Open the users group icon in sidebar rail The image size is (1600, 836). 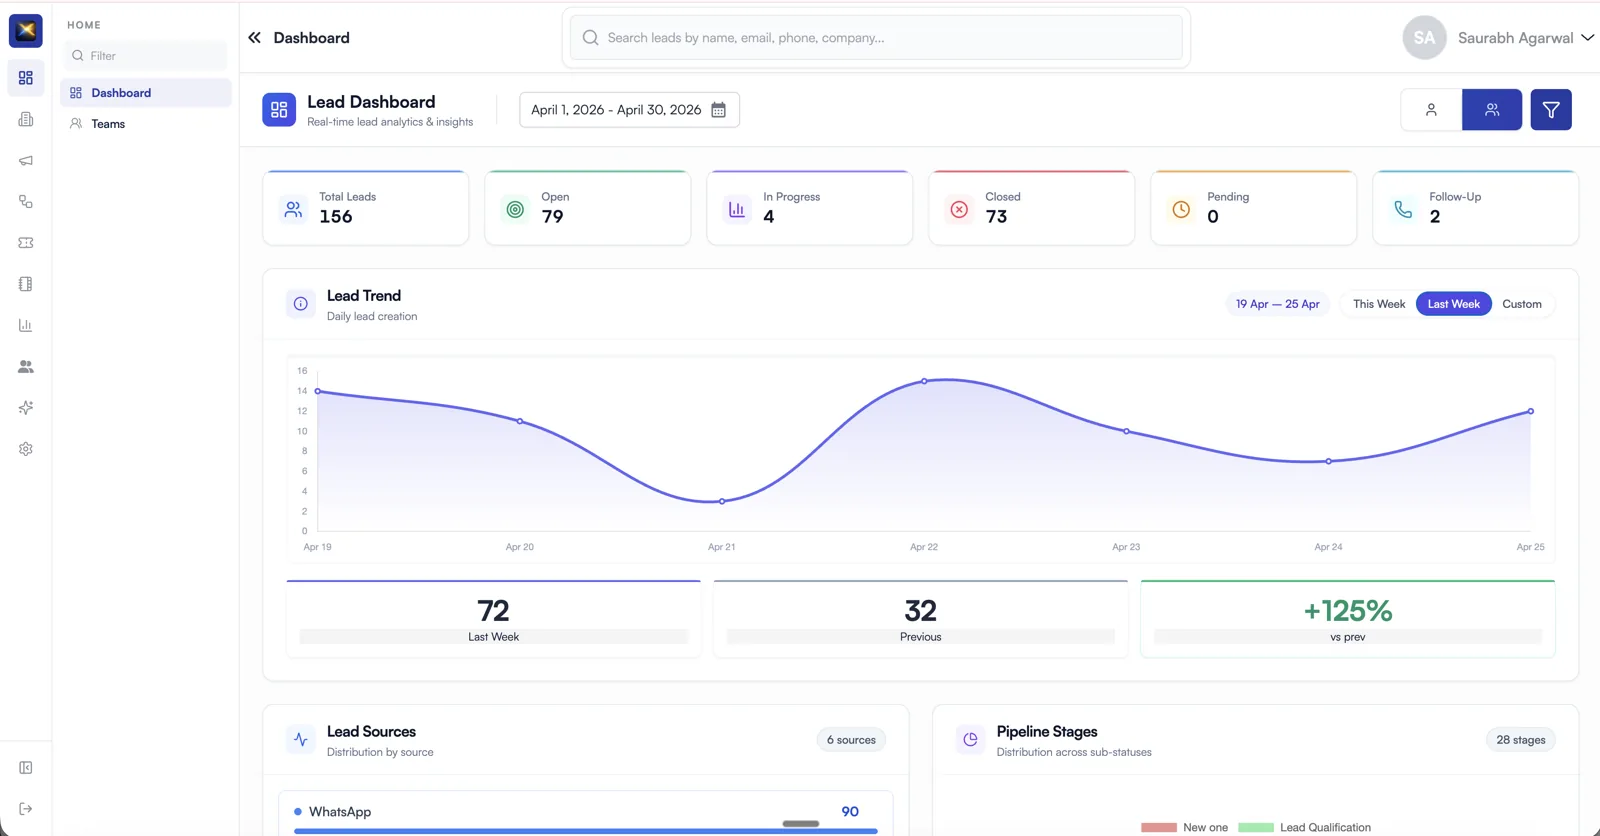tap(26, 367)
